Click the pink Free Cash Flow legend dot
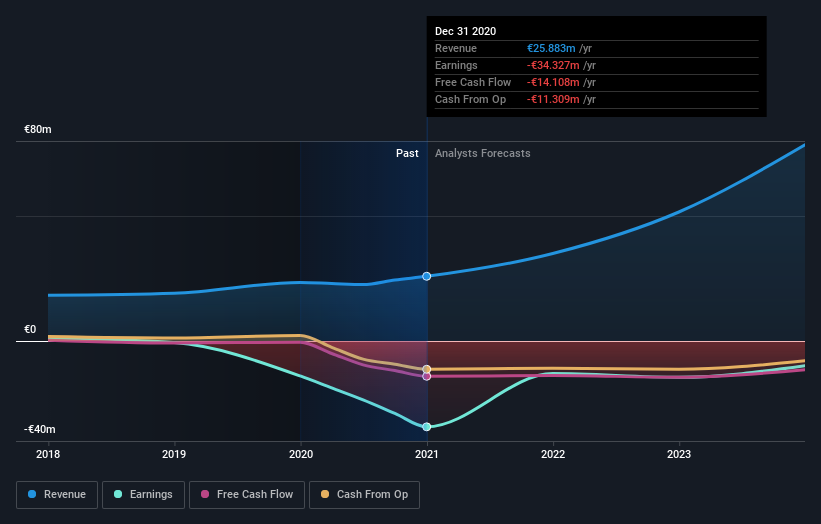The height and width of the screenshot is (524, 821). coord(205,494)
